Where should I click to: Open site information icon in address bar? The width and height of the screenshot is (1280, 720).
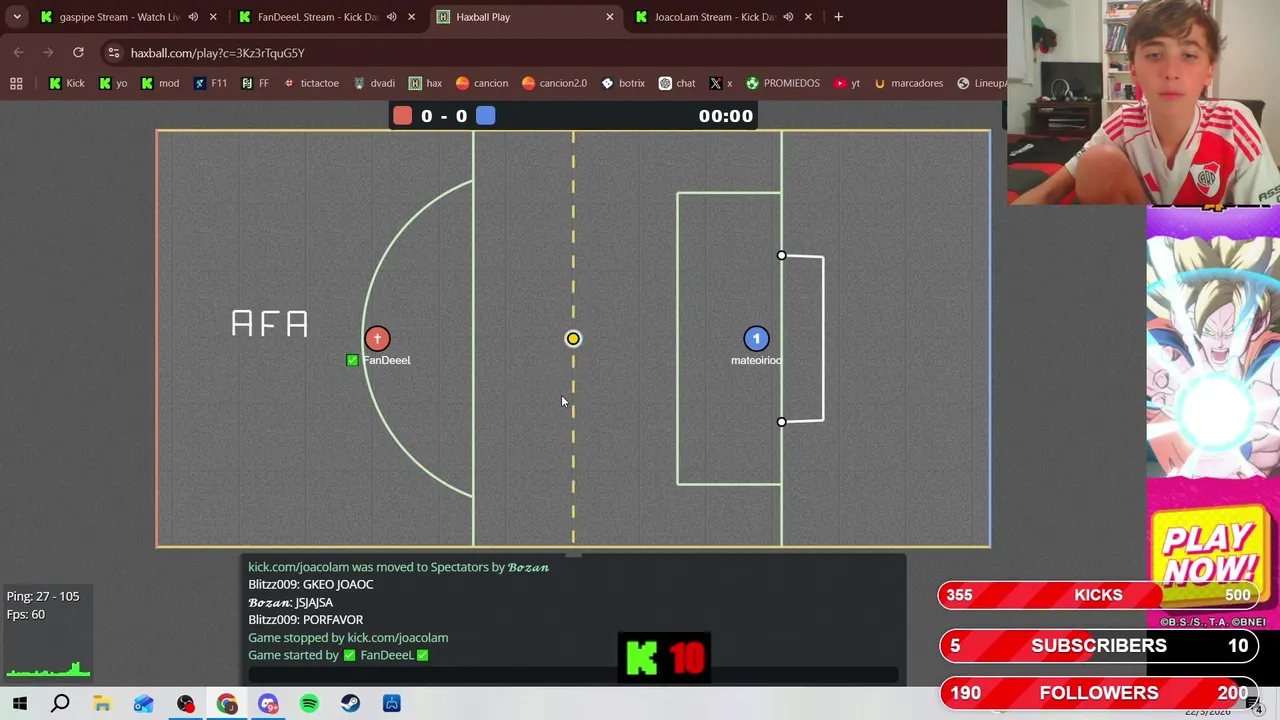click(x=114, y=52)
